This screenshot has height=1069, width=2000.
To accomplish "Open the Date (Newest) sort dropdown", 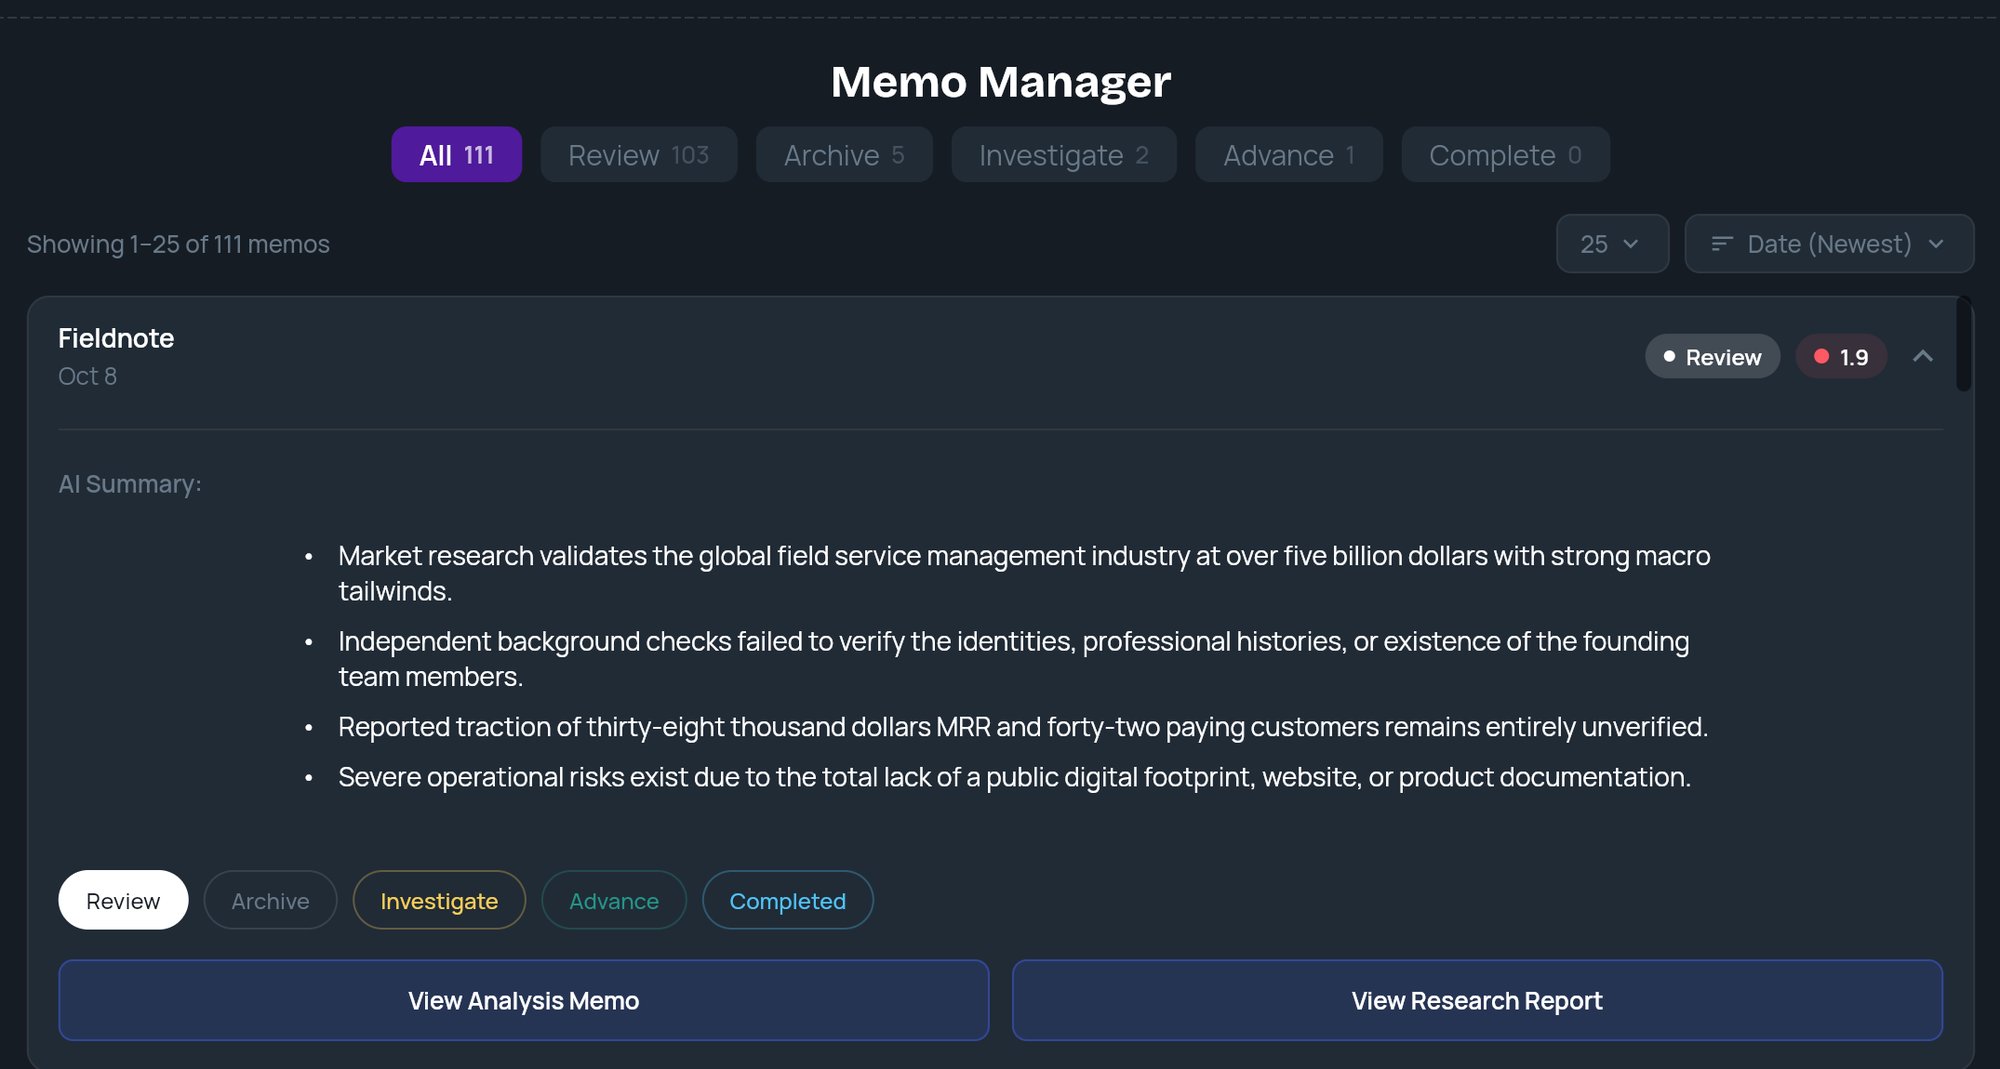I will tap(1829, 244).
